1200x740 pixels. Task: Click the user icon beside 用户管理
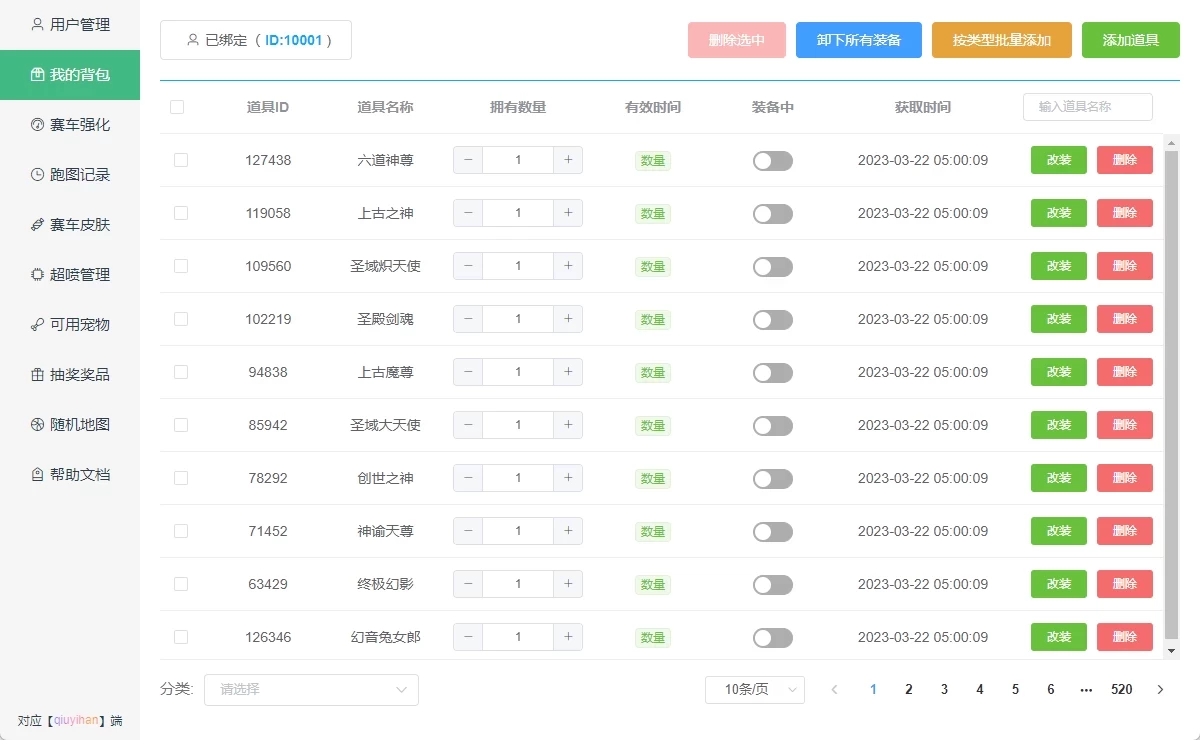pyautogui.click(x=37, y=24)
